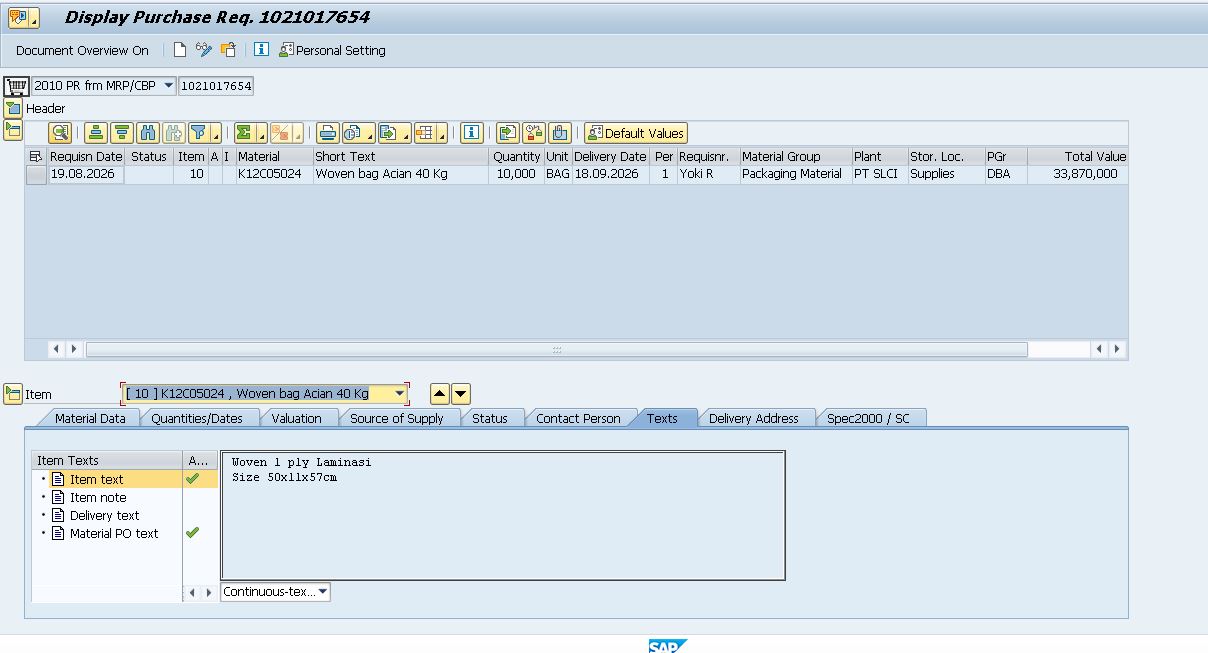Click the Print icon in item toolbar
Viewport: 1208px width, 653px height.
click(x=328, y=133)
